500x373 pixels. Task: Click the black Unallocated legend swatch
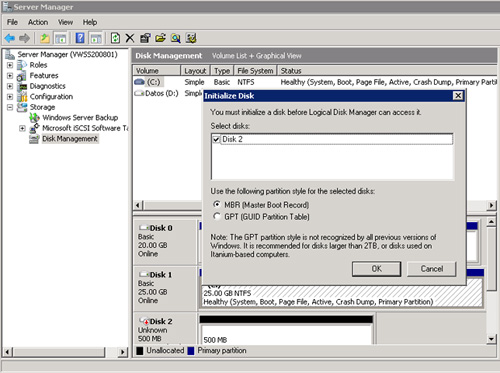pos(140,351)
